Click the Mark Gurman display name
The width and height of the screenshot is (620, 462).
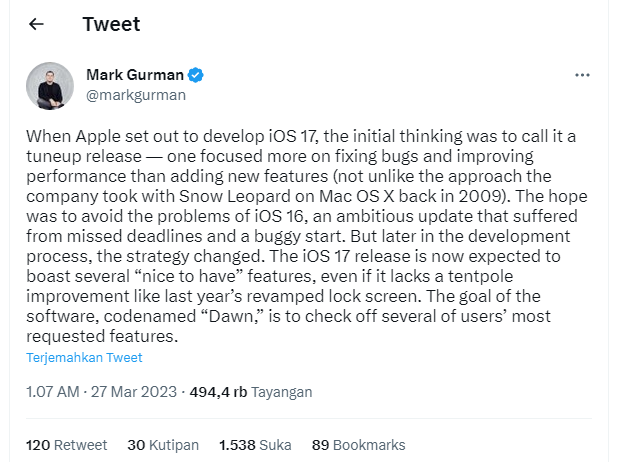[136, 76]
